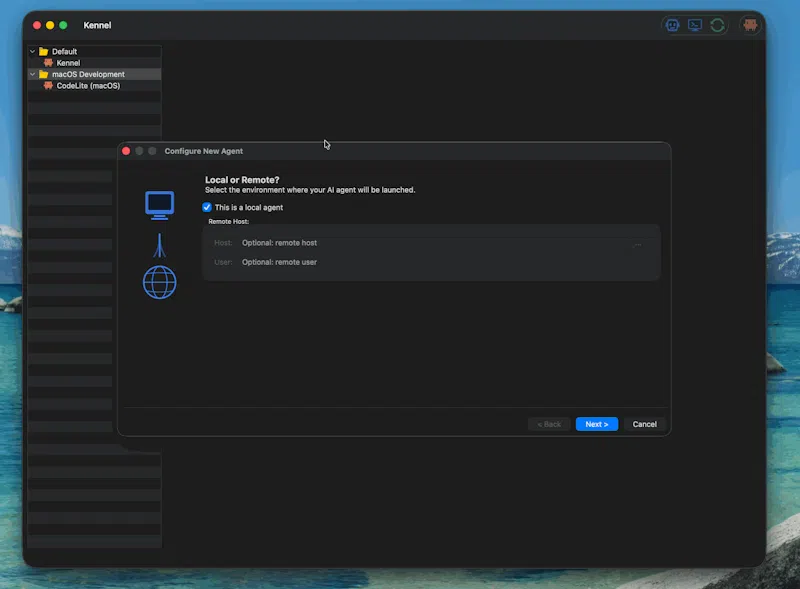800x589 pixels.
Task: Select the Kennel agent in sidebar
Action: click(68, 63)
